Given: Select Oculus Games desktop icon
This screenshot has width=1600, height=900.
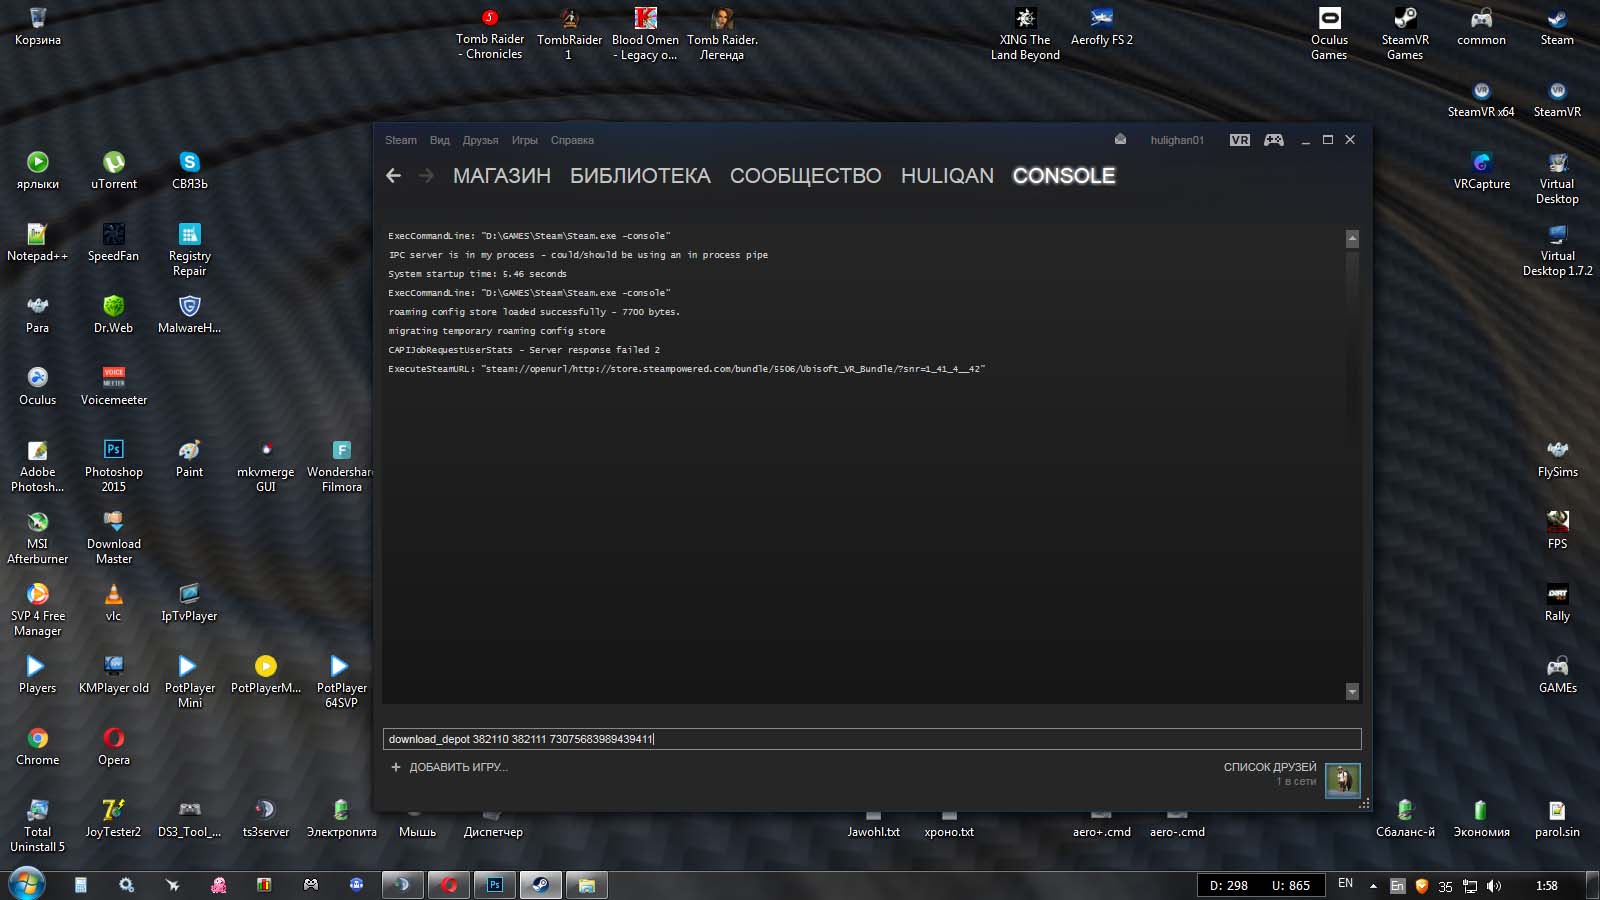Looking at the screenshot, I should 1329,33.
